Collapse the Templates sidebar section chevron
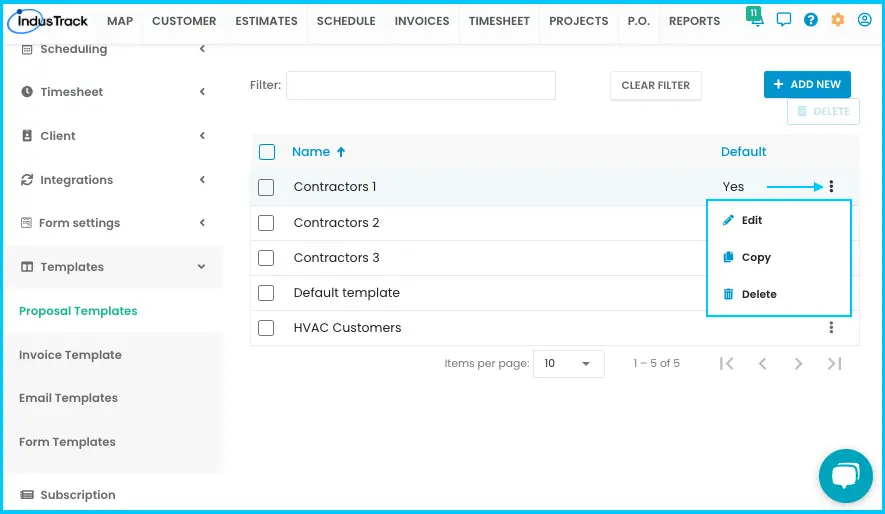 (x=201, y=266)
